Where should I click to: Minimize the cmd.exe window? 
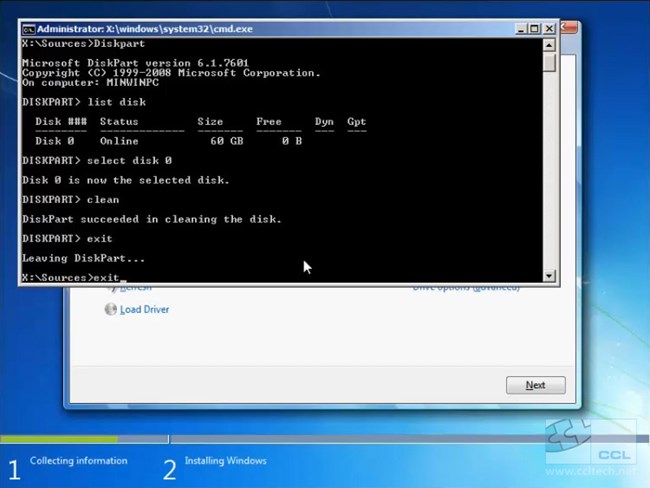tap(521, 29)
